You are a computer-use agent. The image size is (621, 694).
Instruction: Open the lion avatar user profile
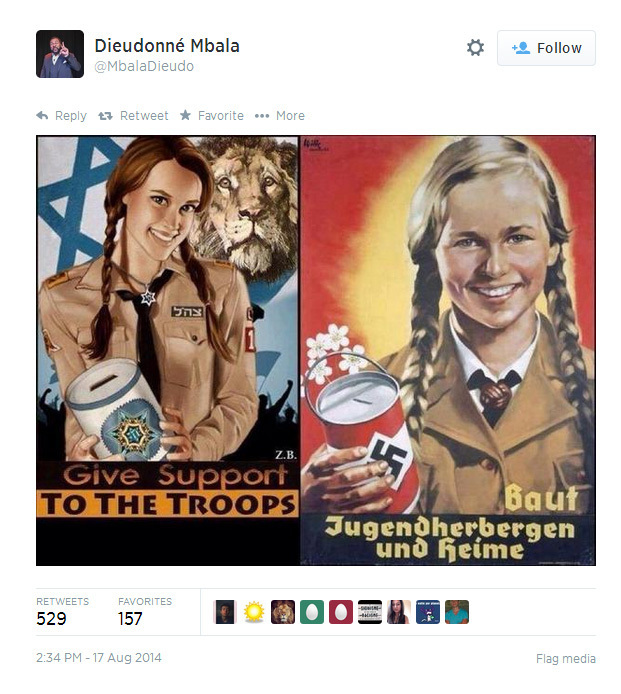(283, 612)
